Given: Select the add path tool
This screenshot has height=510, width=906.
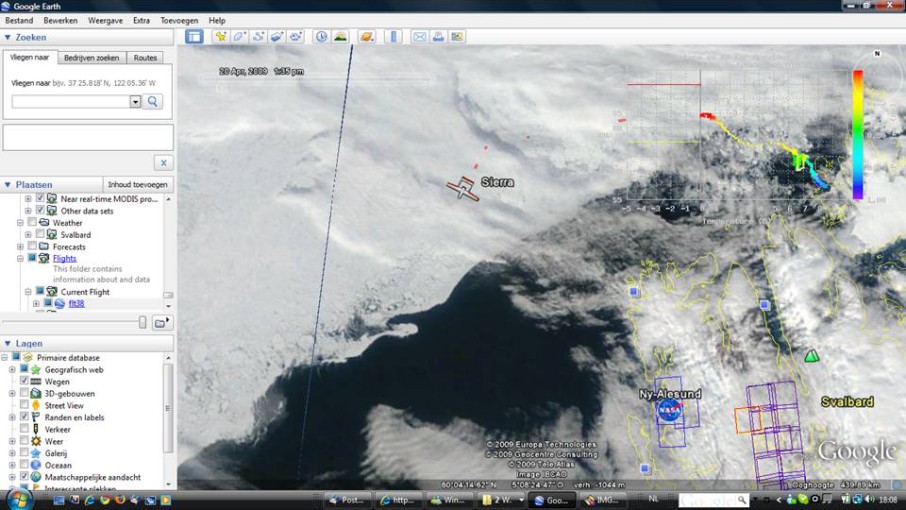Looking at the screenshot, I should click(258, 36).
